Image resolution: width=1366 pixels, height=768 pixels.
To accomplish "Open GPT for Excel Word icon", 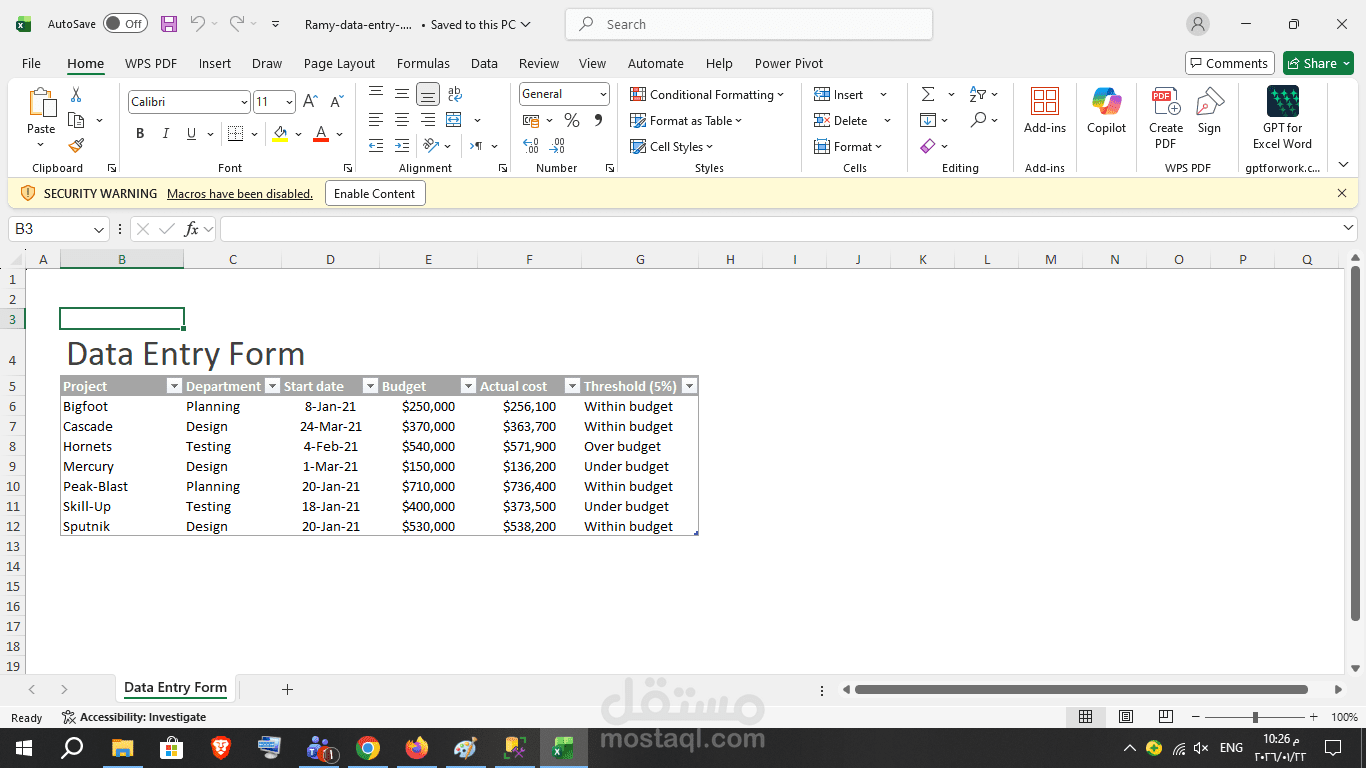I will [1283, 102].
